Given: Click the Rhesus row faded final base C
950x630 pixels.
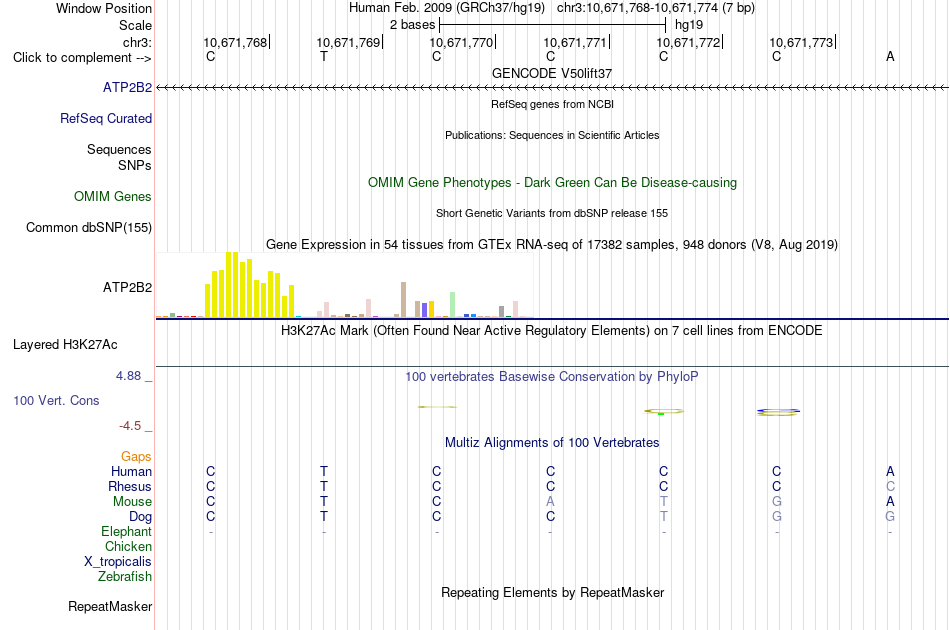Looking at the screenshot, I should coord(890,486).
